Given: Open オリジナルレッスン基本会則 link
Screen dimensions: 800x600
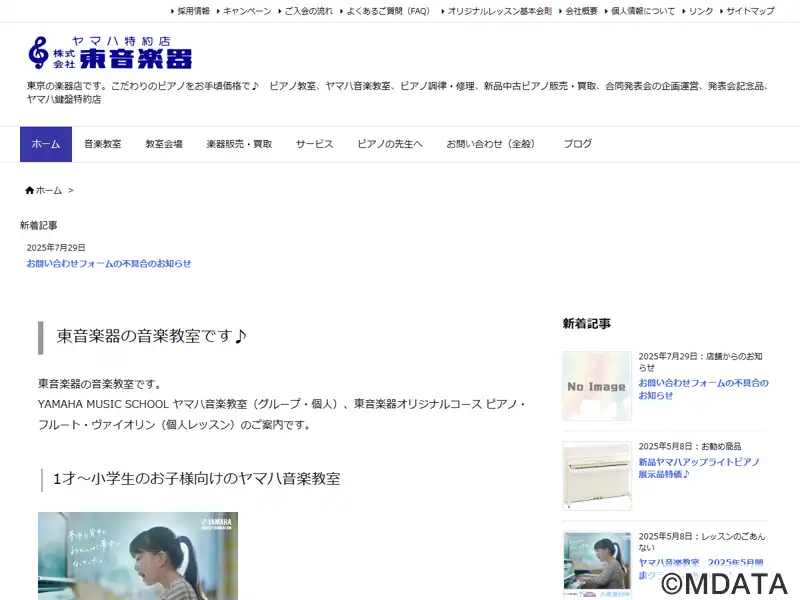Looking at the screenshot, I should point(499,11).
